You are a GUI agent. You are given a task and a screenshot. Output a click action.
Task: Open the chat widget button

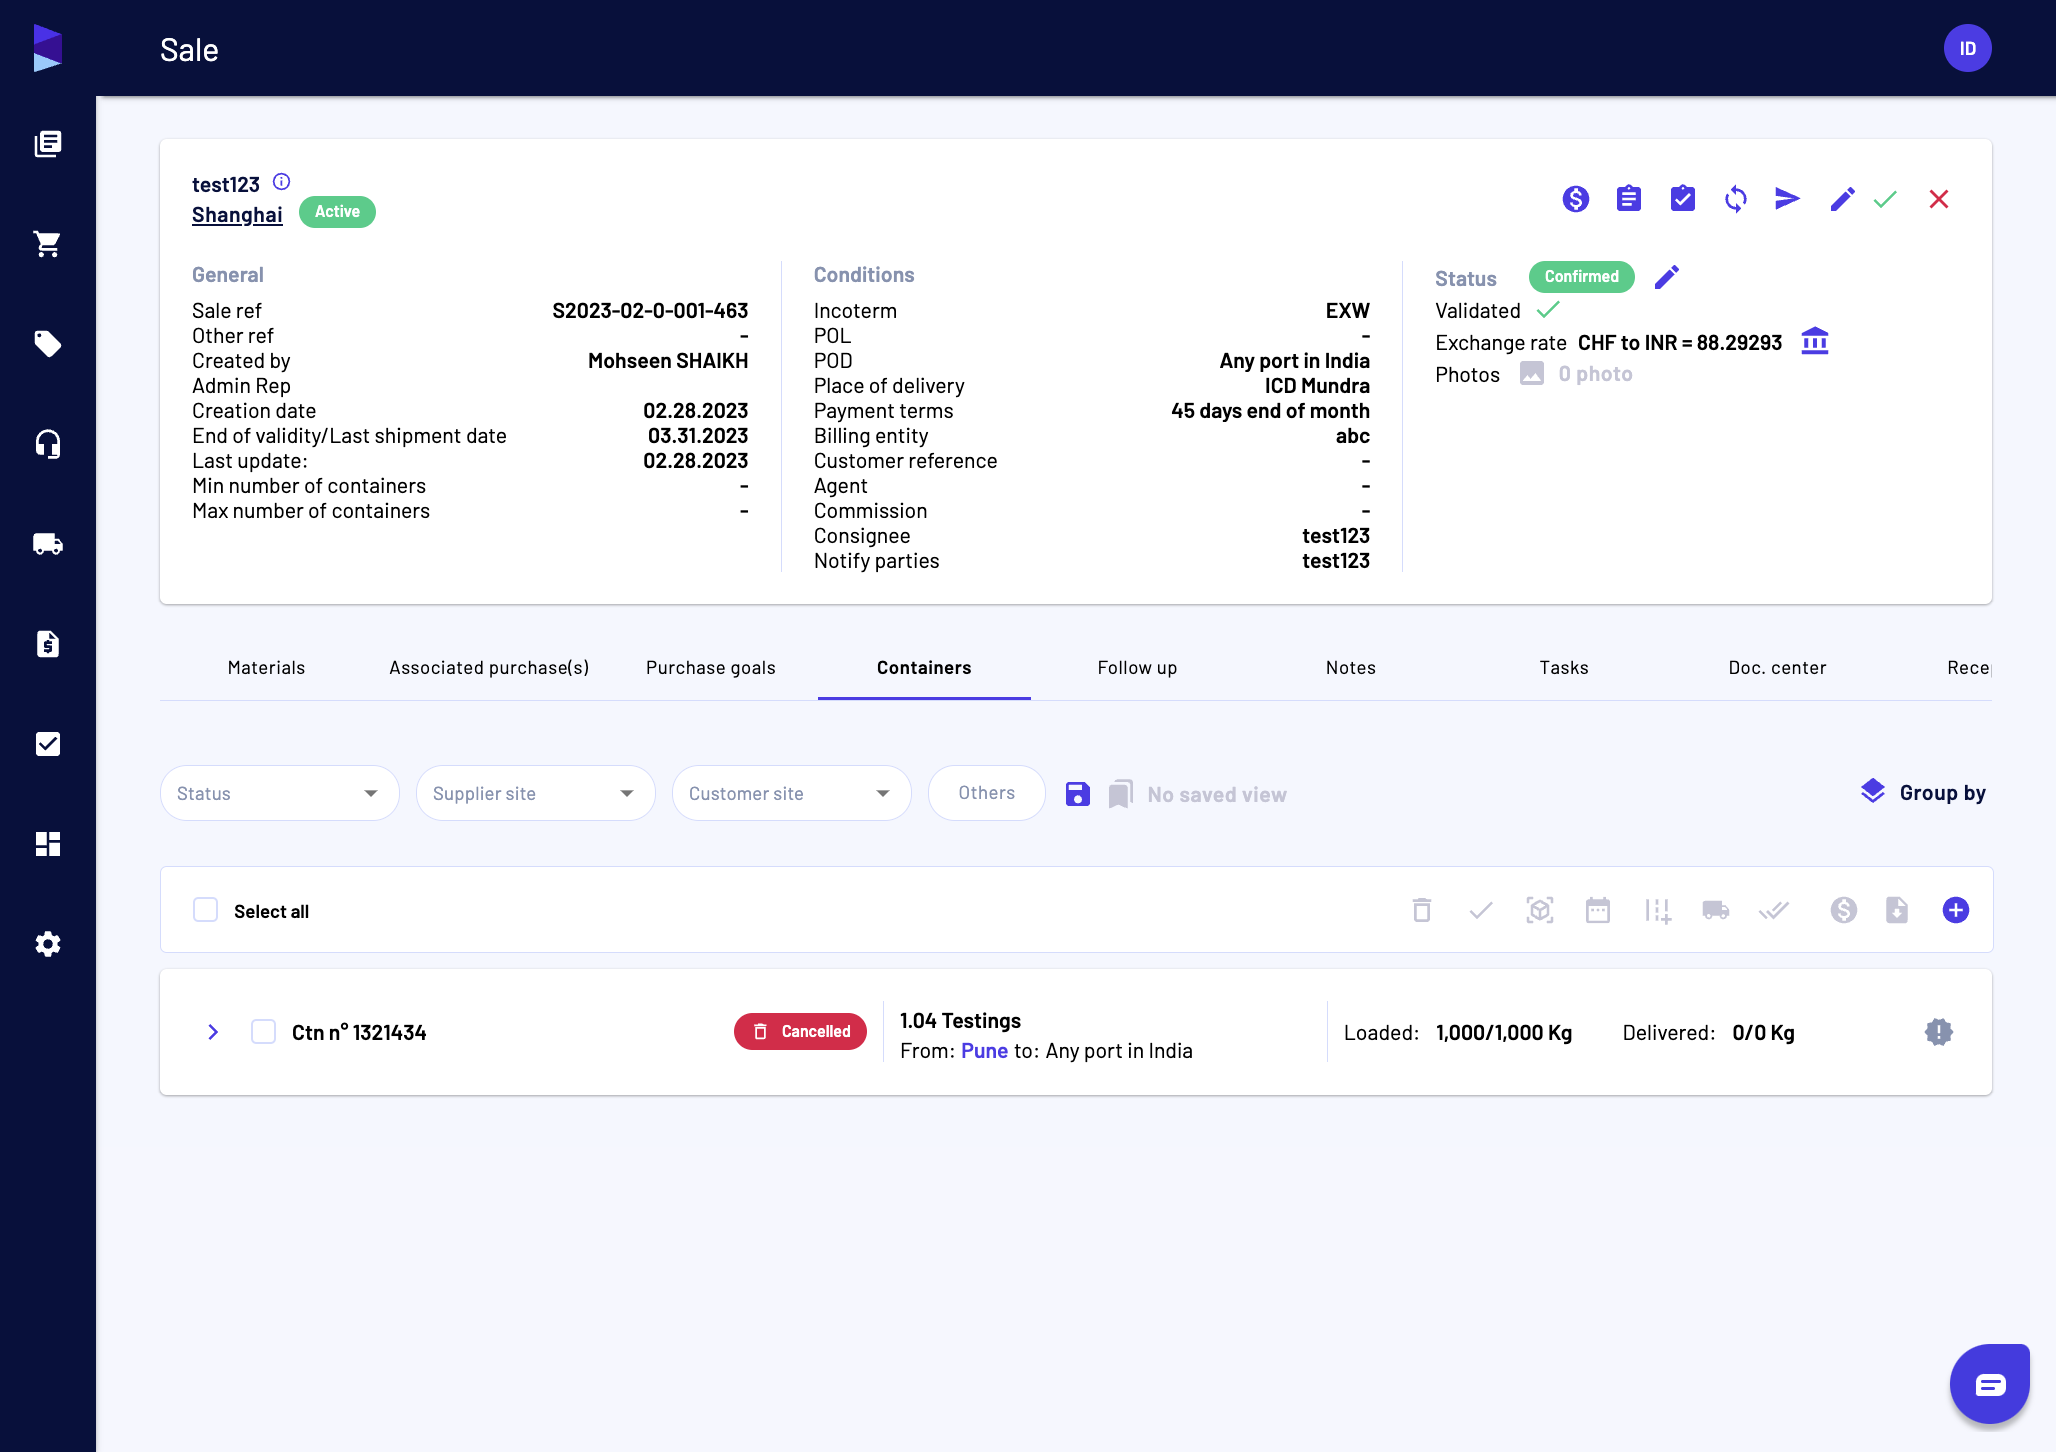1990,1384
